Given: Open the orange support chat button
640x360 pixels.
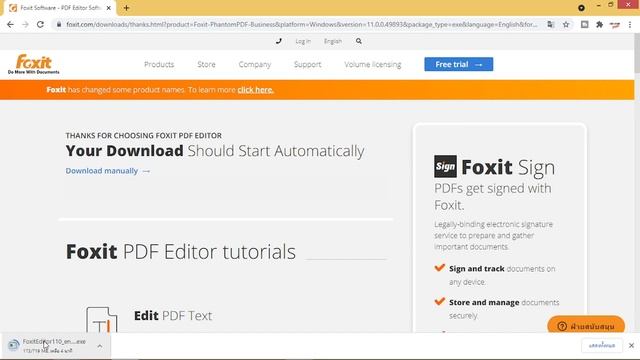Looking at the screenshot, I should point(586,326).
